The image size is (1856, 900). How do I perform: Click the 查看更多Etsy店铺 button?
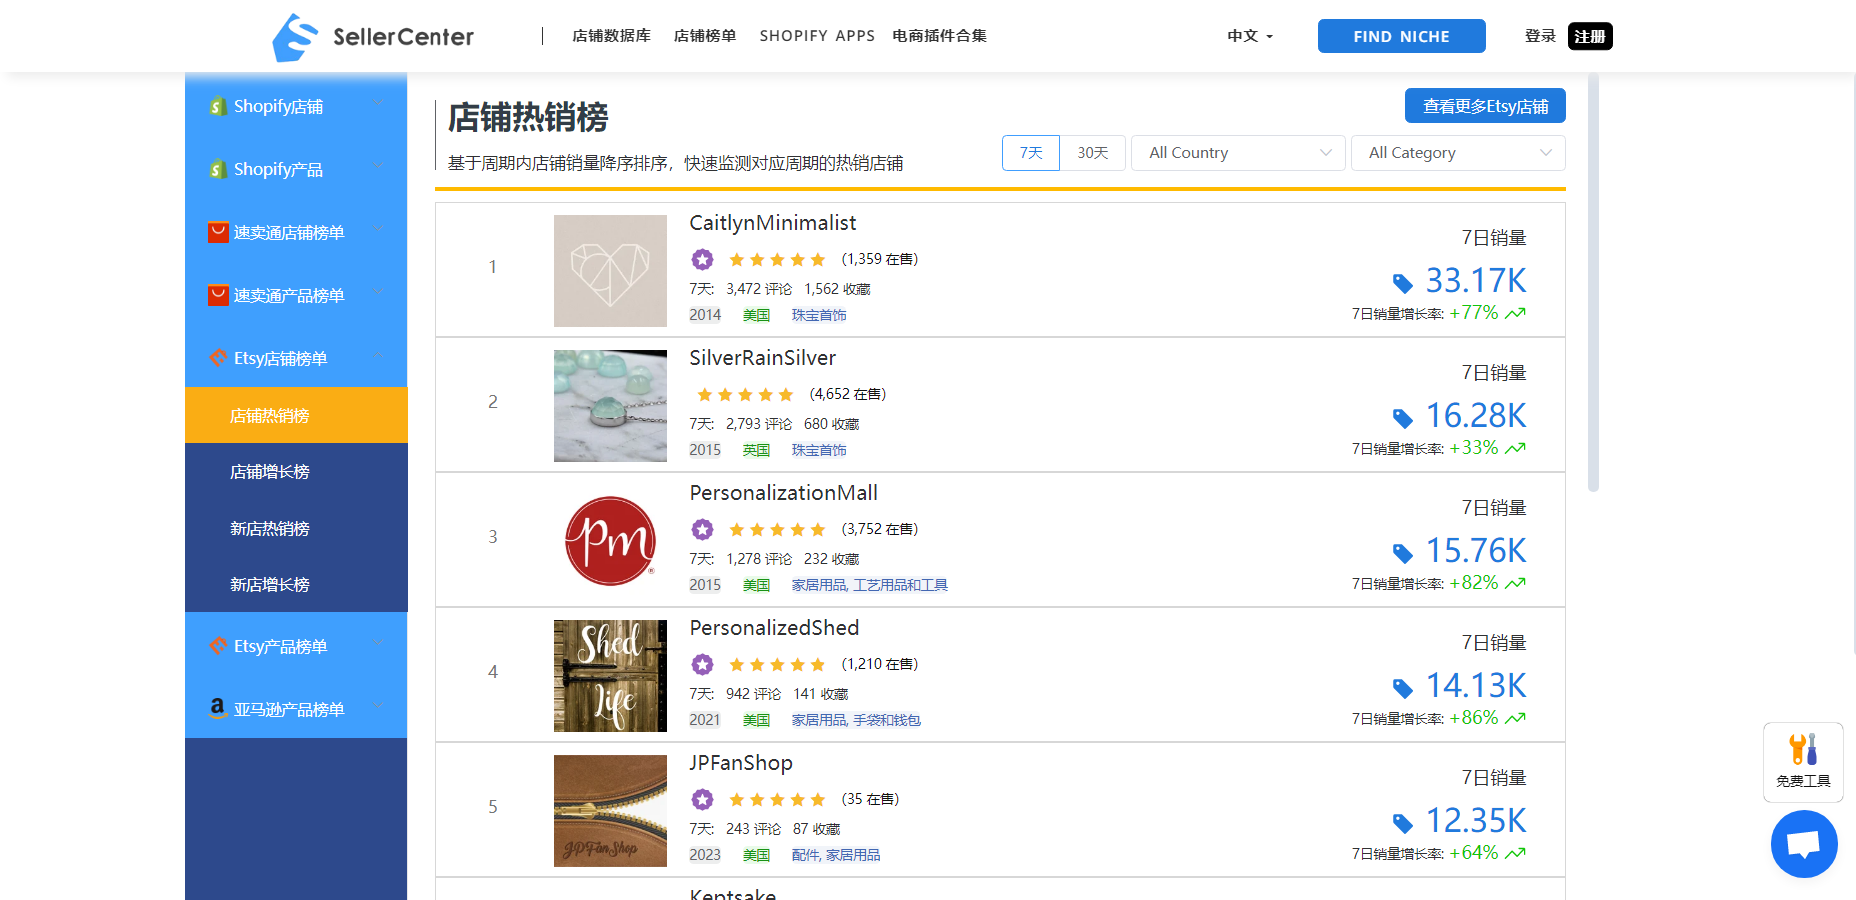(1484, 106)
